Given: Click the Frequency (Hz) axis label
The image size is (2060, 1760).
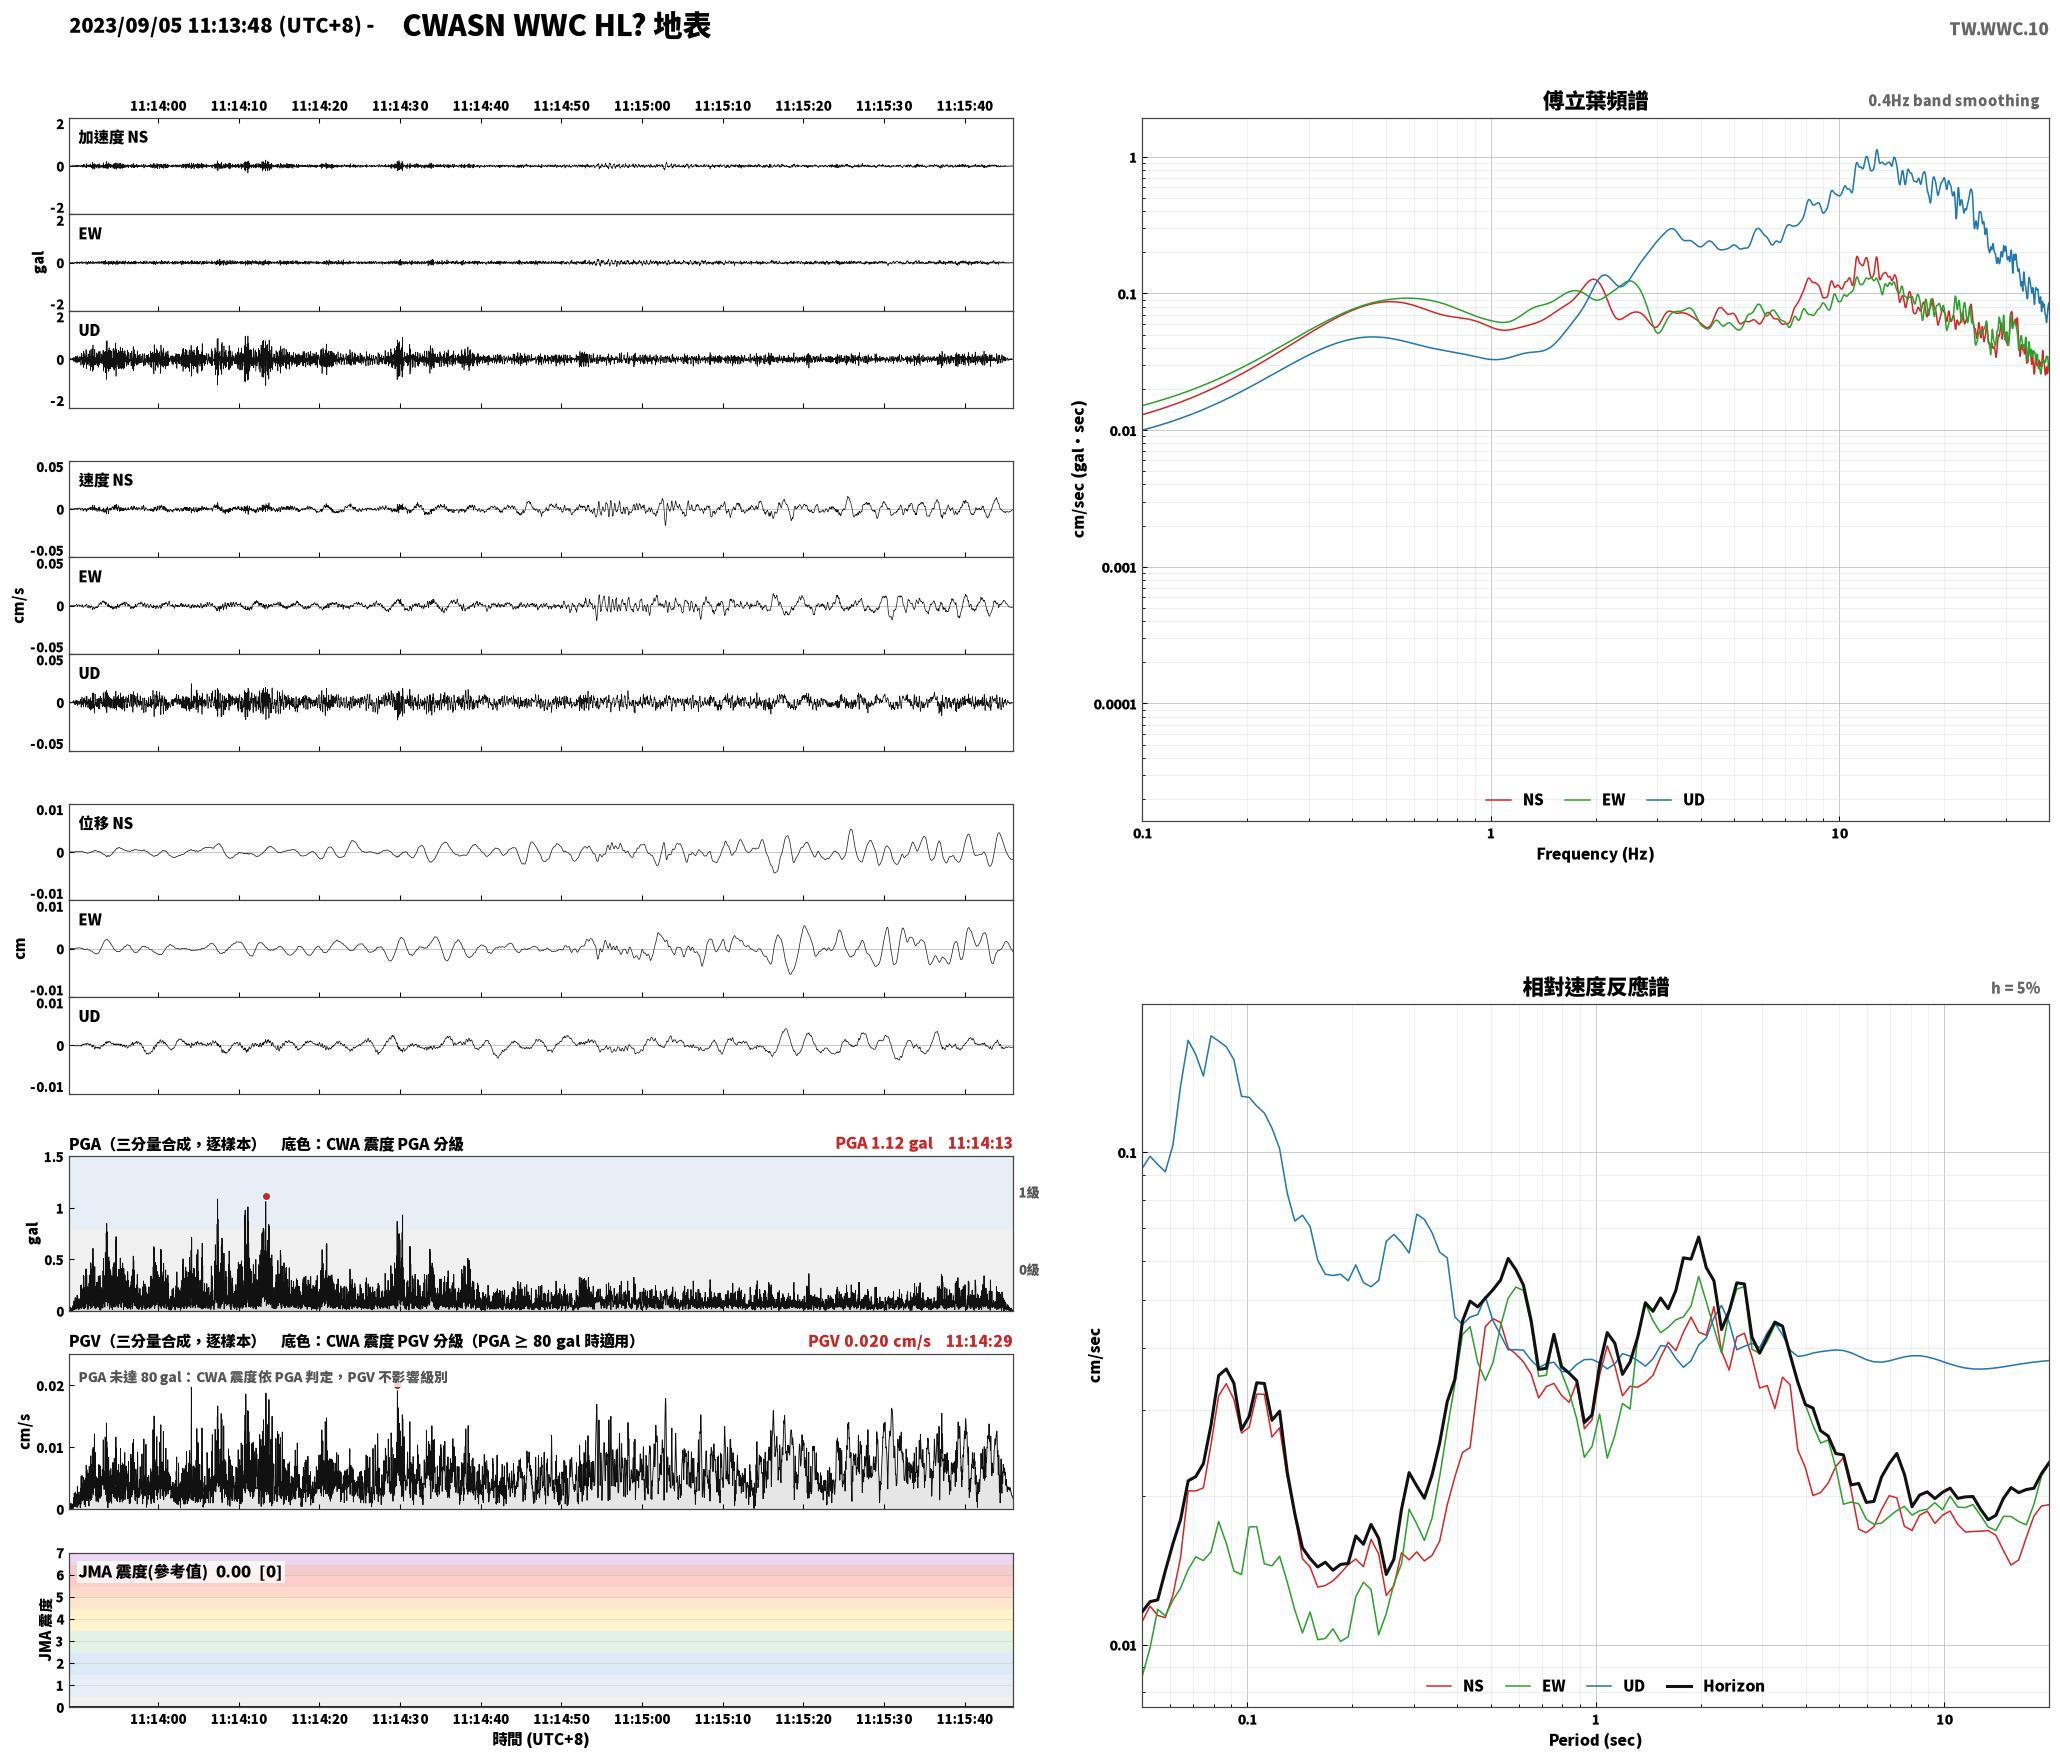Looking at the screenshot, I should [1595, 853].
